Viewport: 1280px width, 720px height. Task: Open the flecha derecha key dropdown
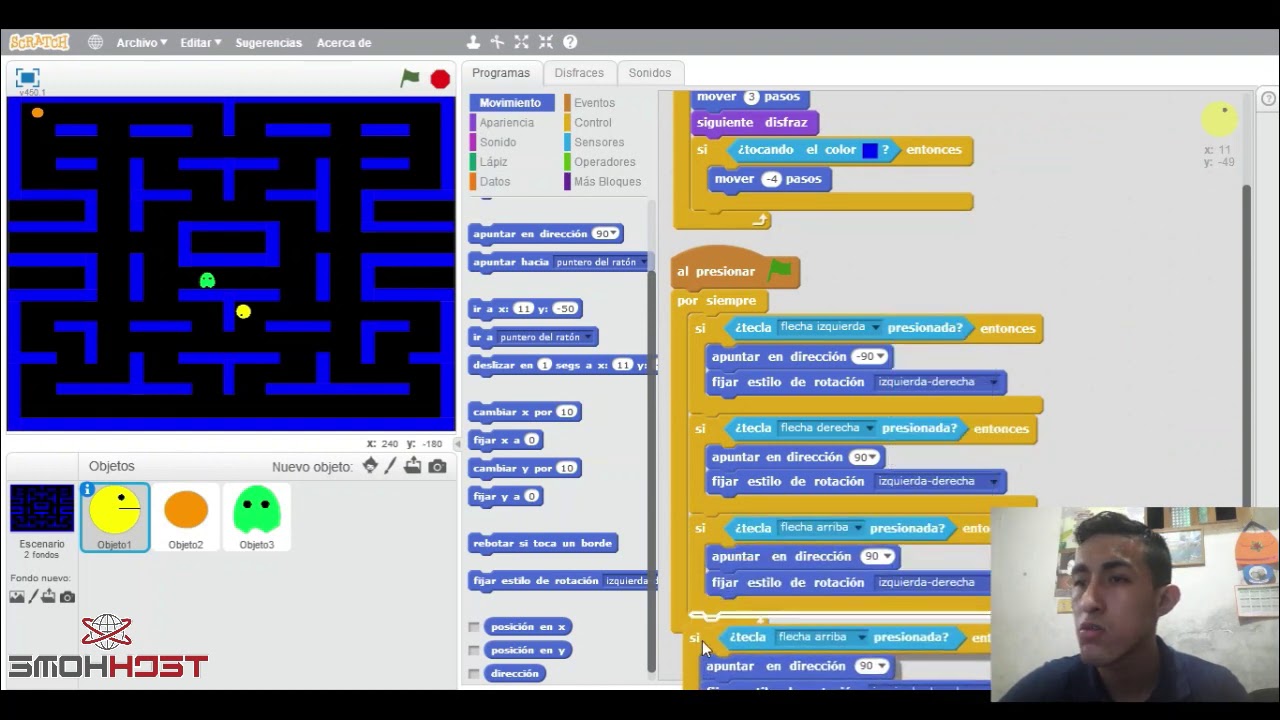[870, 428]
